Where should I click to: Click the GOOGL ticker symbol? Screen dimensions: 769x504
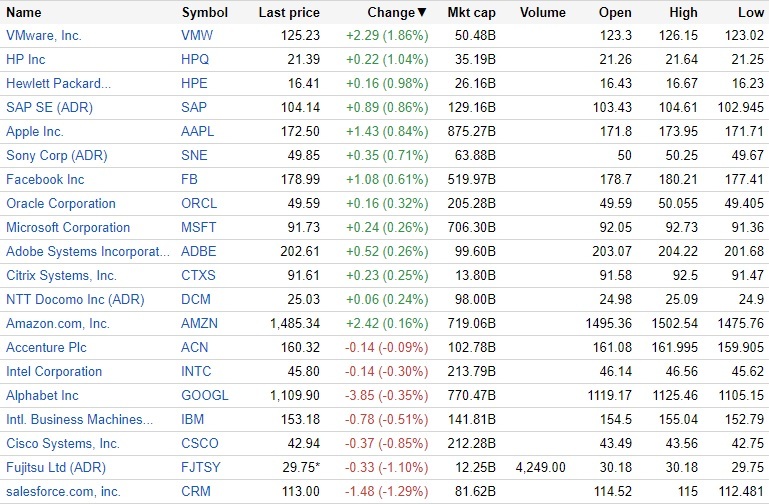(205, 395)
